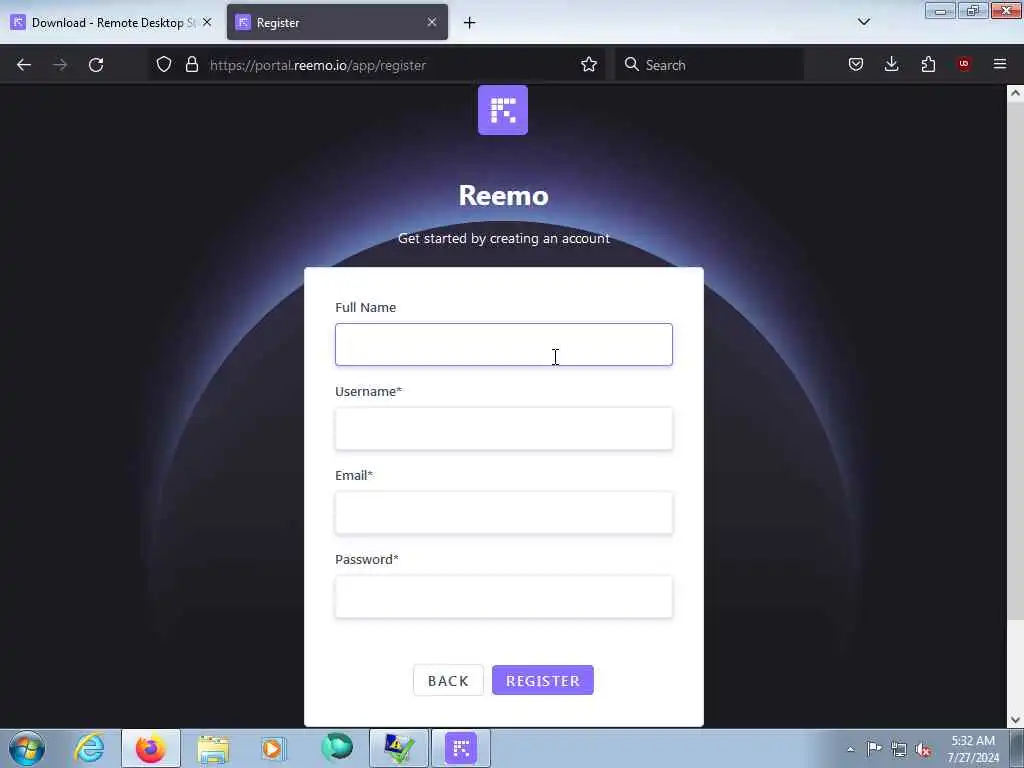Click the Reemo logo at page top
The width and height of the screenshot is (1024, 768).
(x=503, y=110)
